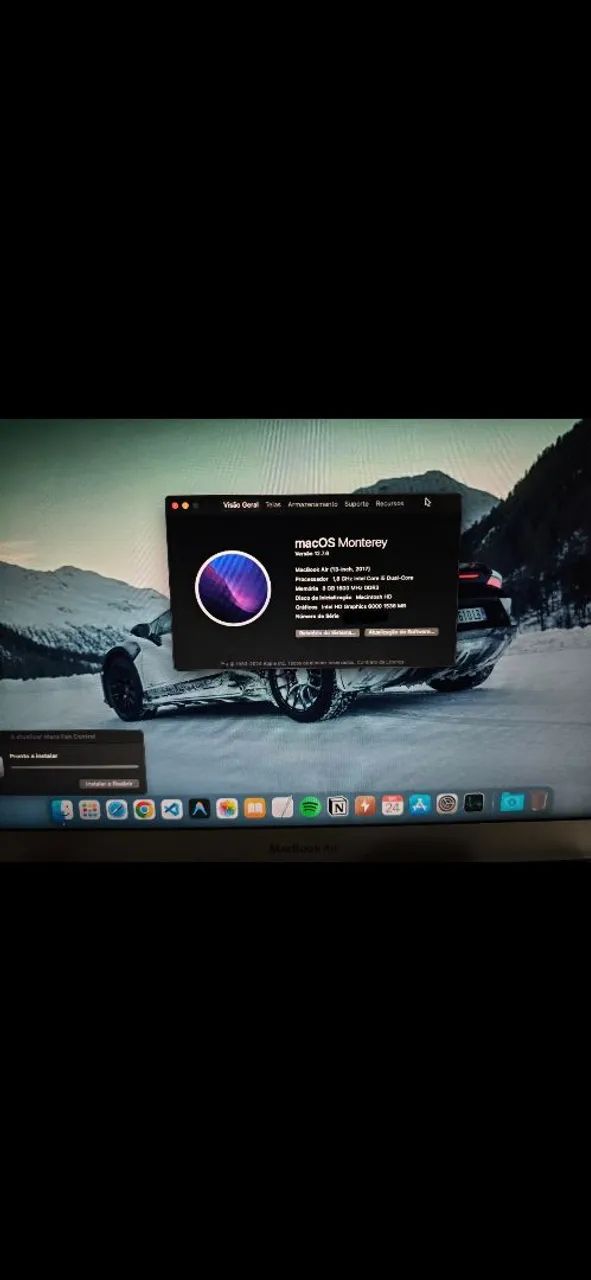Open the dark dock icon with white A
This screenshot has width=591, height=1280.
coord(200,808)
